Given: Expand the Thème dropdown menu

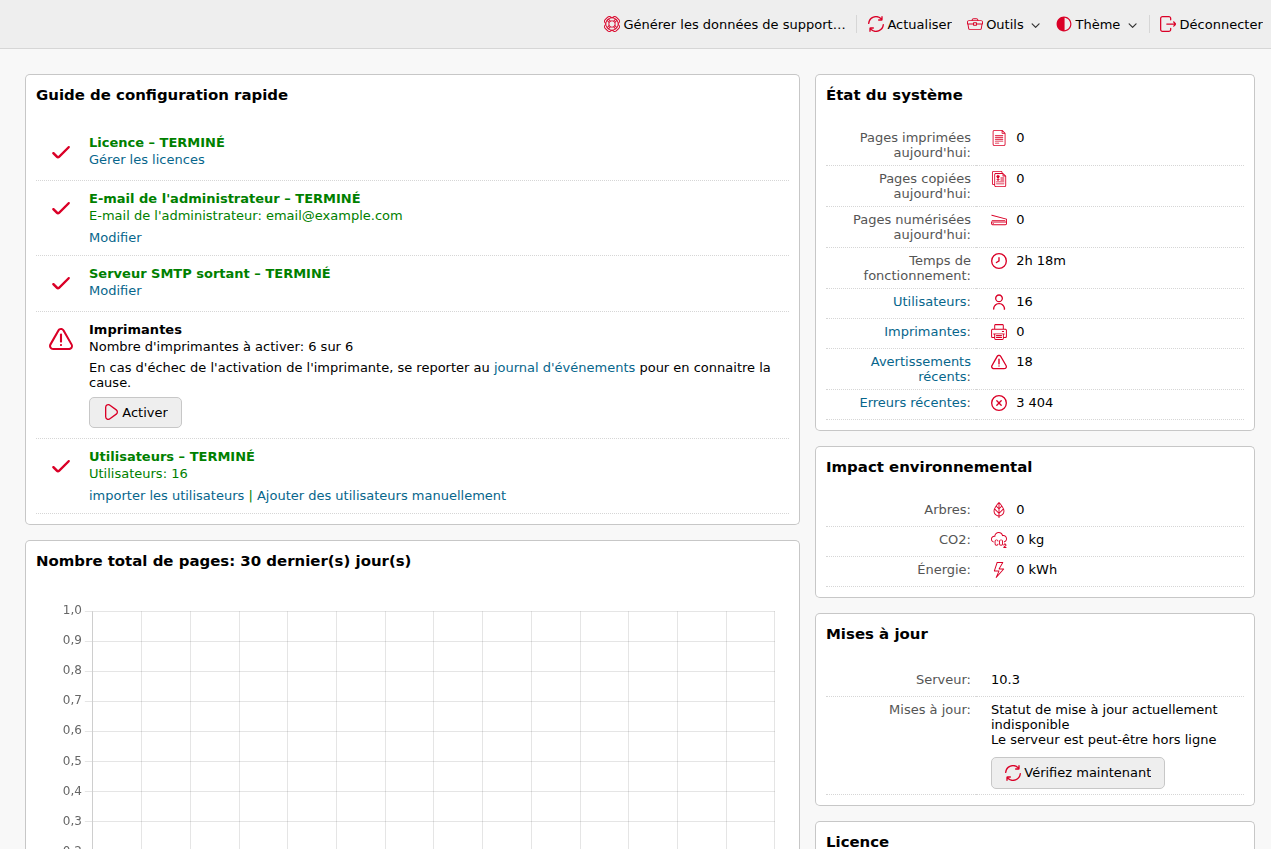Looking at the screenshot, I should click(x=1097, y=24).
